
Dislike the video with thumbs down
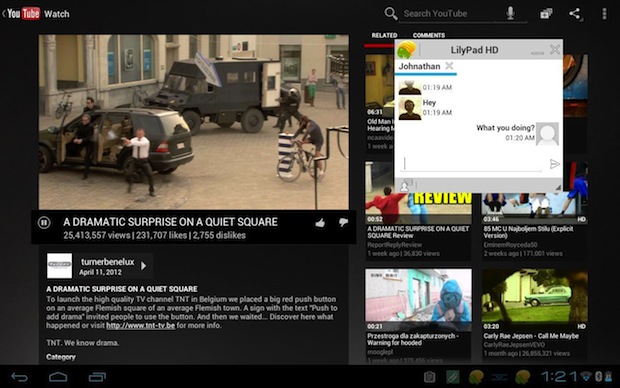(x=343, y=223)
